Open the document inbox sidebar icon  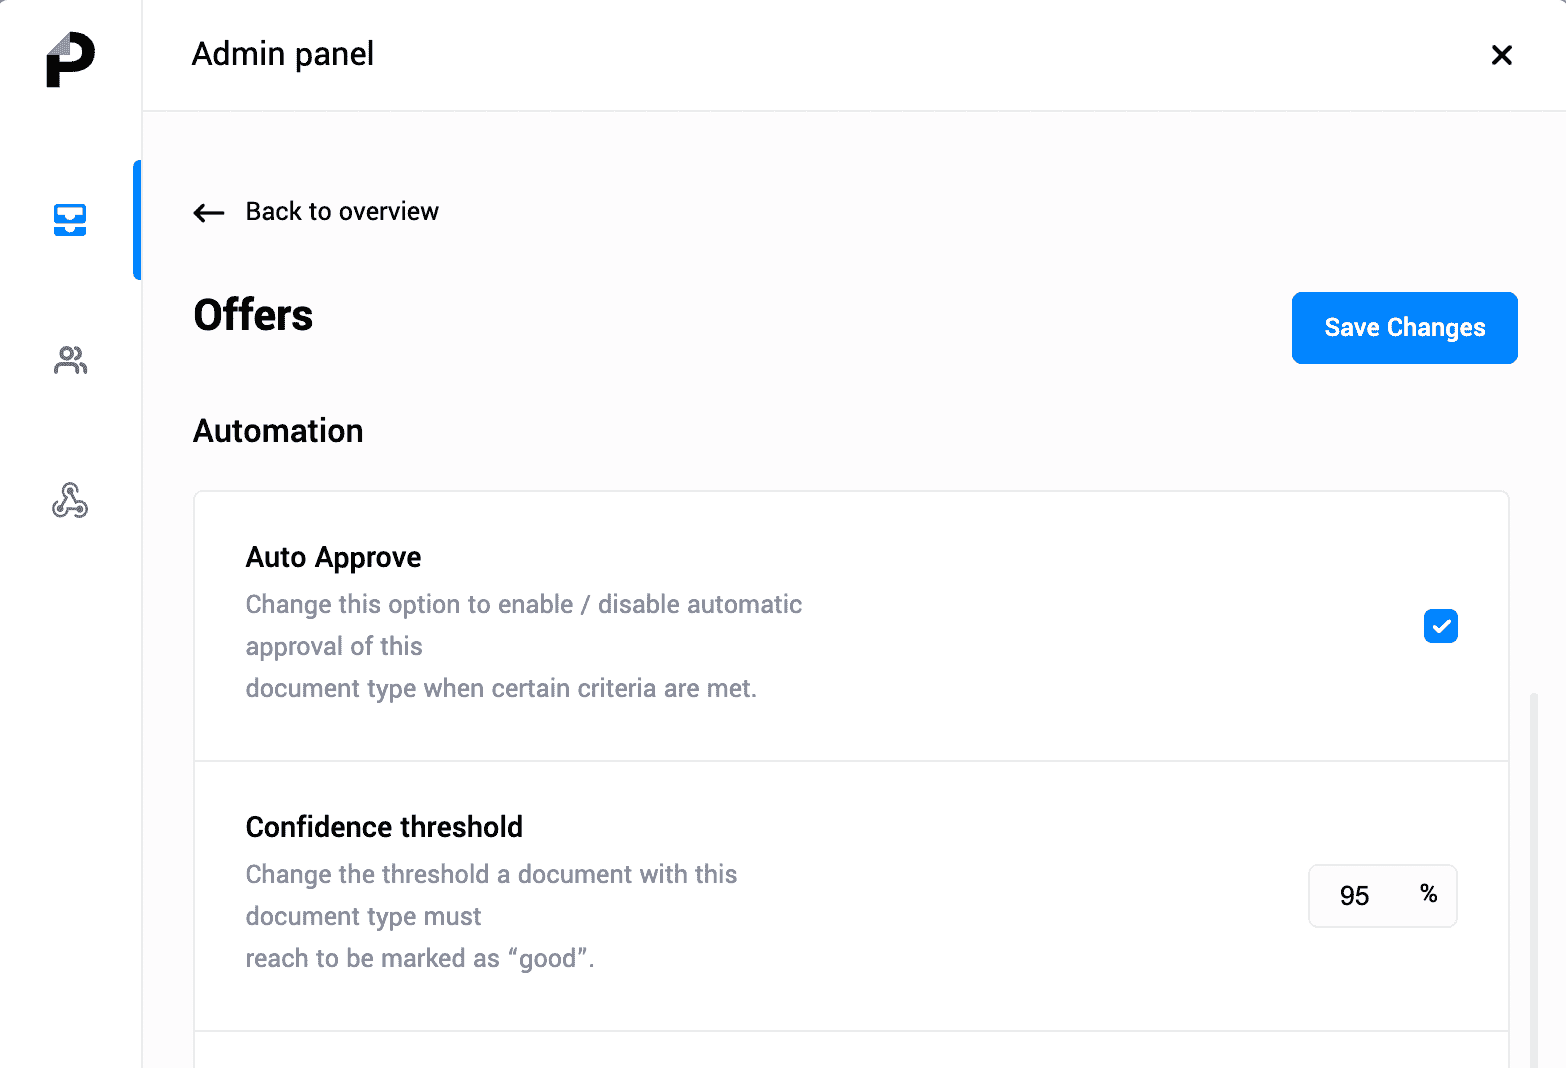(70, 219)
